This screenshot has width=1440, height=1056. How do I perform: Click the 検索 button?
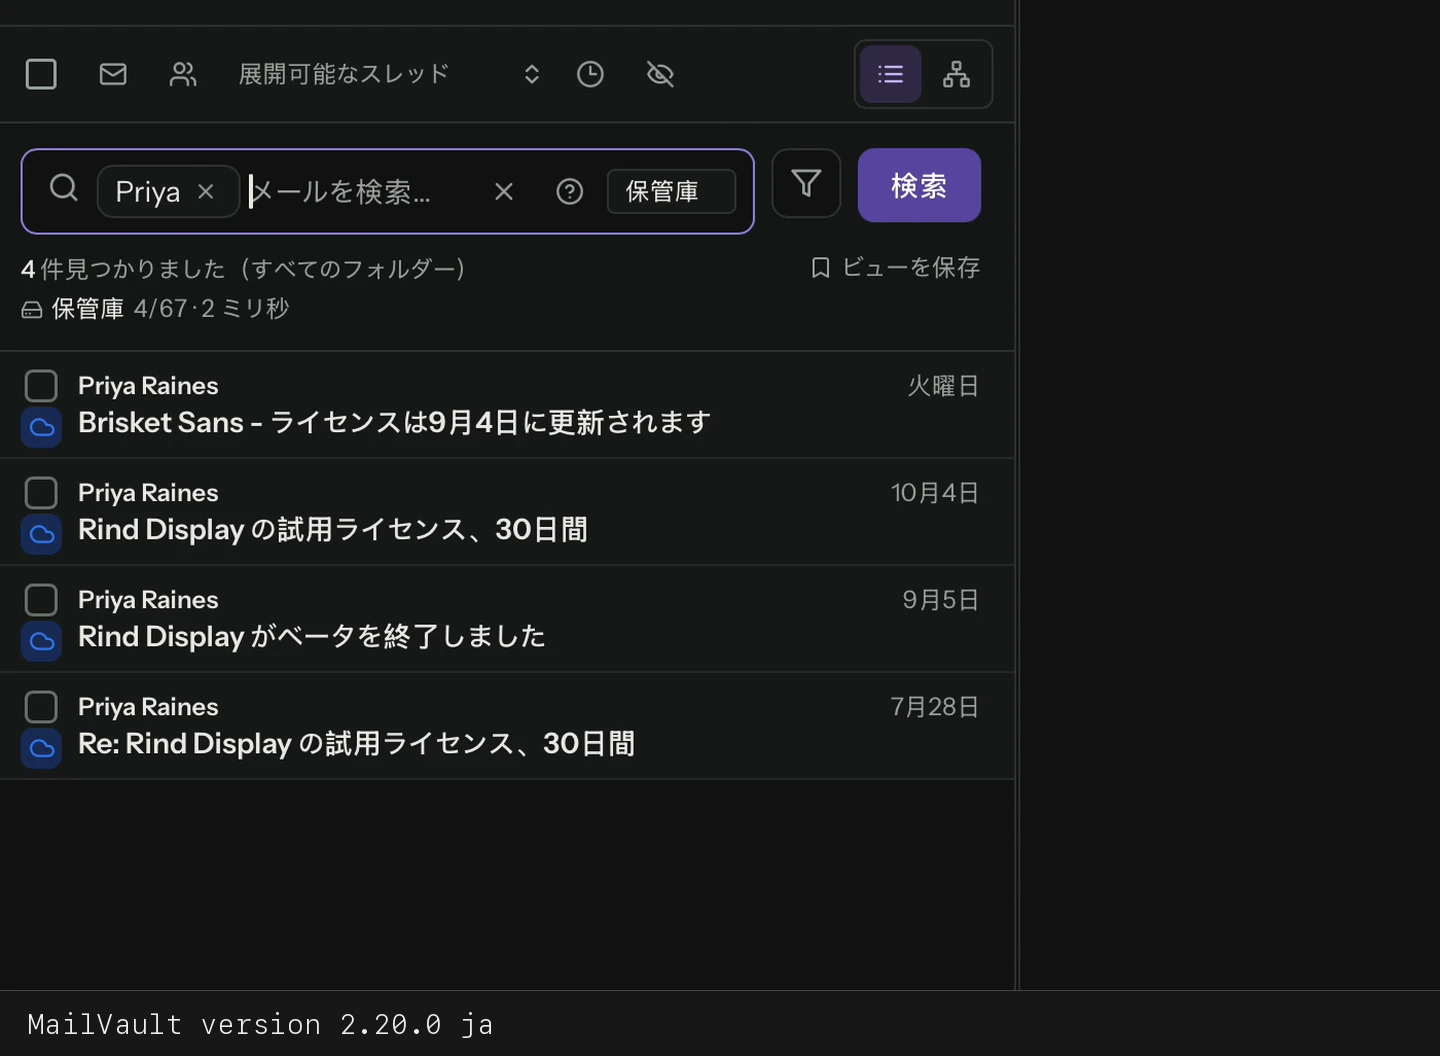coord(919,185)
